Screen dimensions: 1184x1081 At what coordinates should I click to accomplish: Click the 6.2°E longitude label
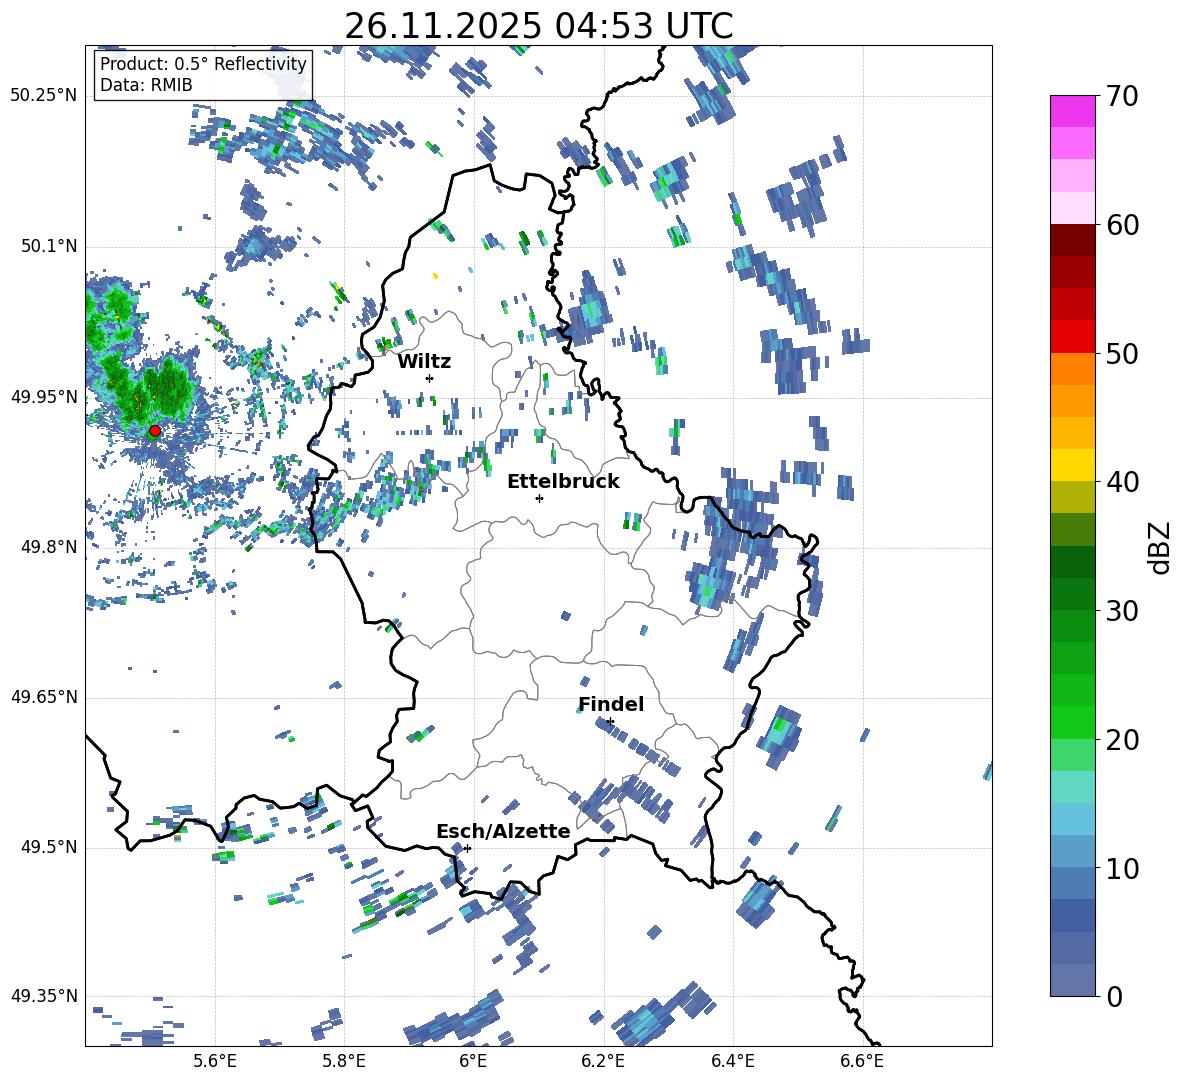(x=603, y=1061)
